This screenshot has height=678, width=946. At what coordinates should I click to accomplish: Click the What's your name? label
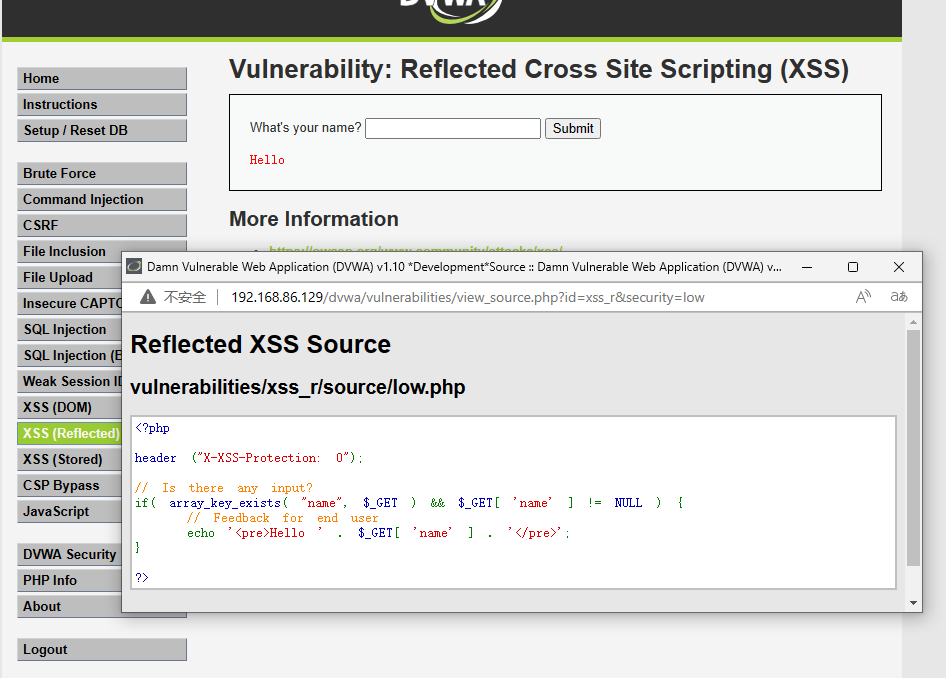305,127
